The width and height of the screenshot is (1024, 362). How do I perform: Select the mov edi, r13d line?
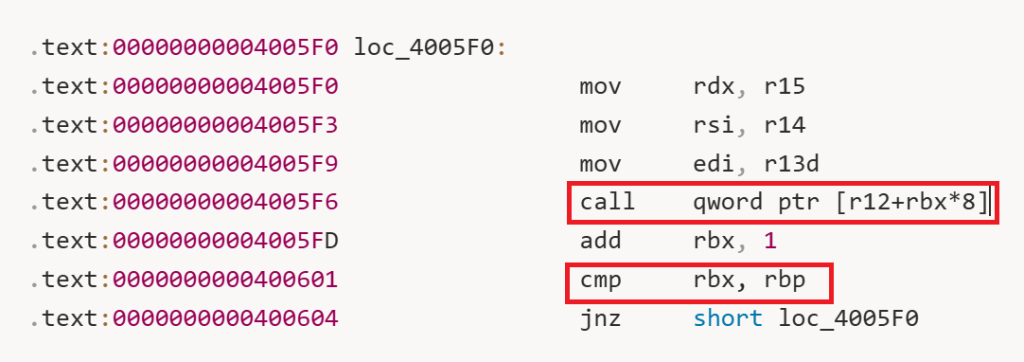point(699,164)
